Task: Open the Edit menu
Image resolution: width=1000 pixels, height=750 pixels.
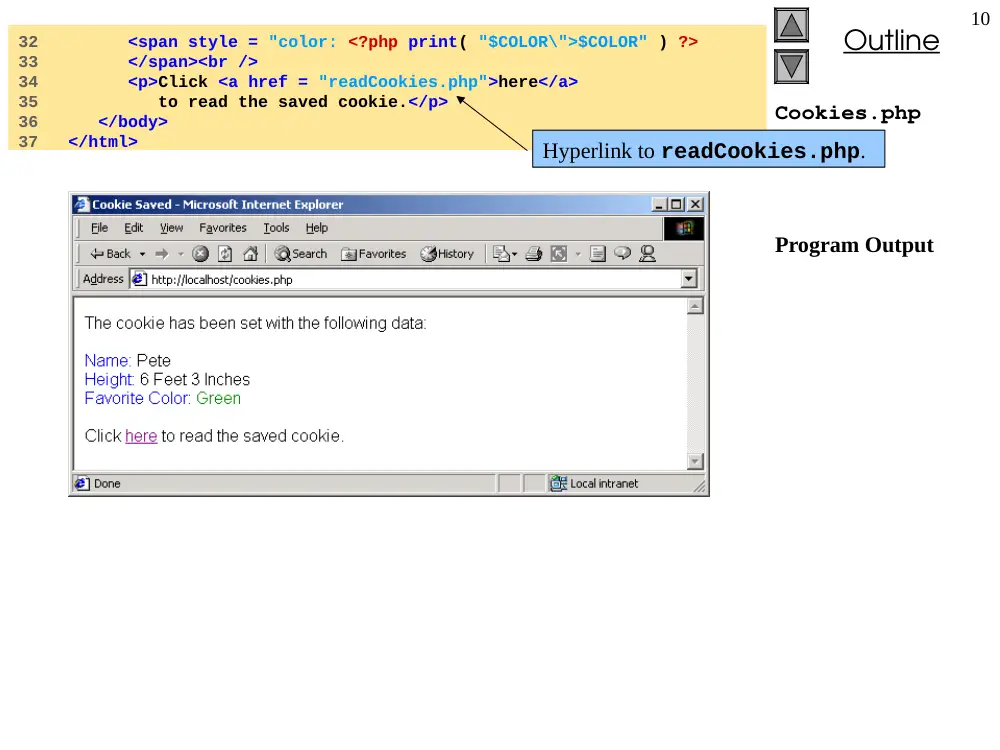Action: [133, 228]
